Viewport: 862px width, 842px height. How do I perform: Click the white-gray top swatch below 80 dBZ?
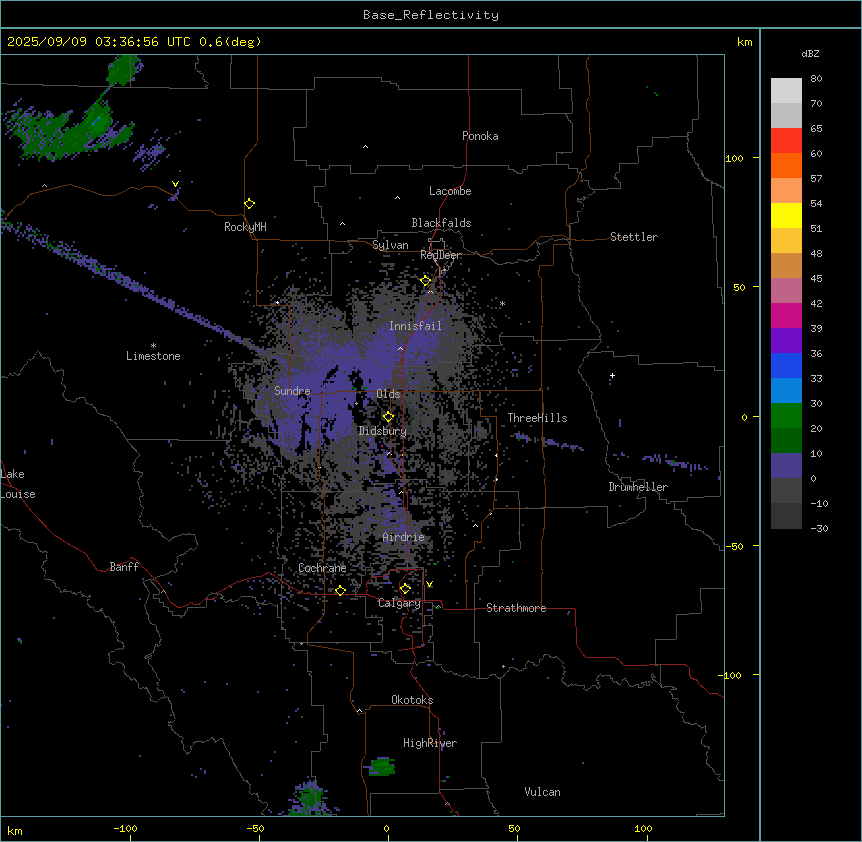pyautogui.click(x=786, y=90)
